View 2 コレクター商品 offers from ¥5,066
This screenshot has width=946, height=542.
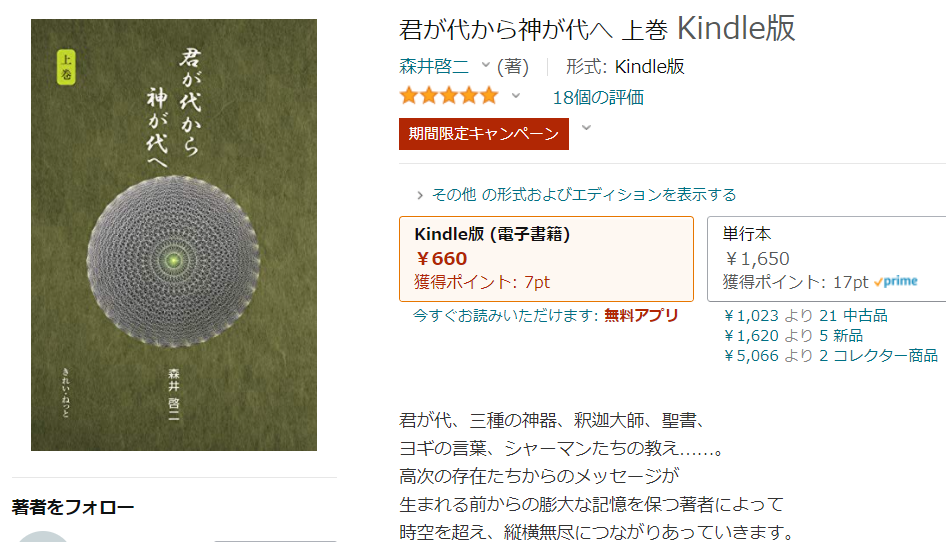coord(830,355)
